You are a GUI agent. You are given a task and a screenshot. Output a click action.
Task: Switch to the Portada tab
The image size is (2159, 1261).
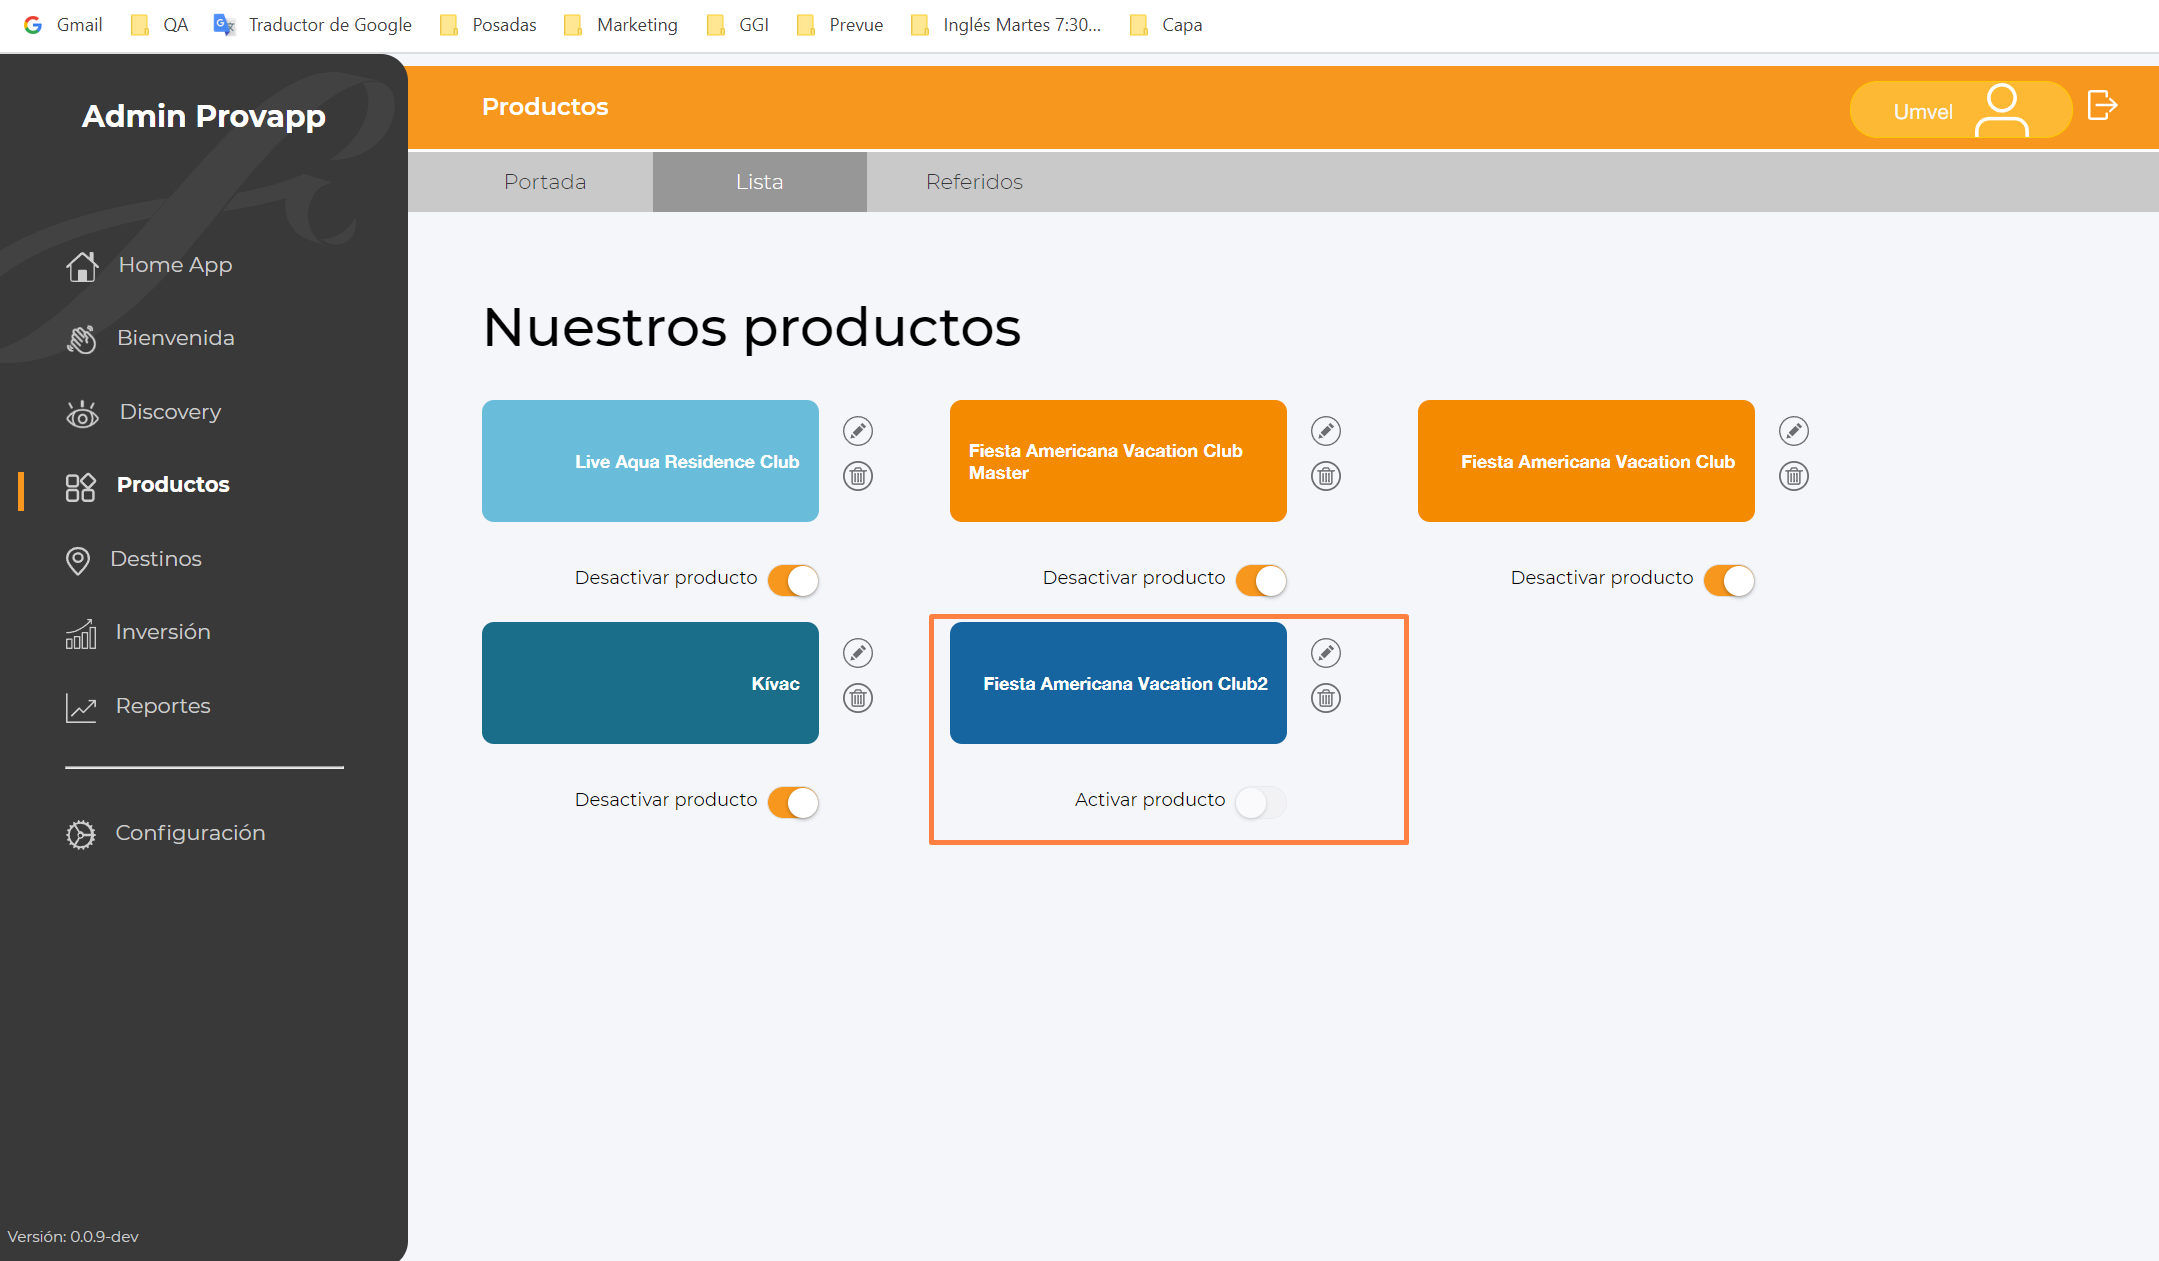point(545,182)
